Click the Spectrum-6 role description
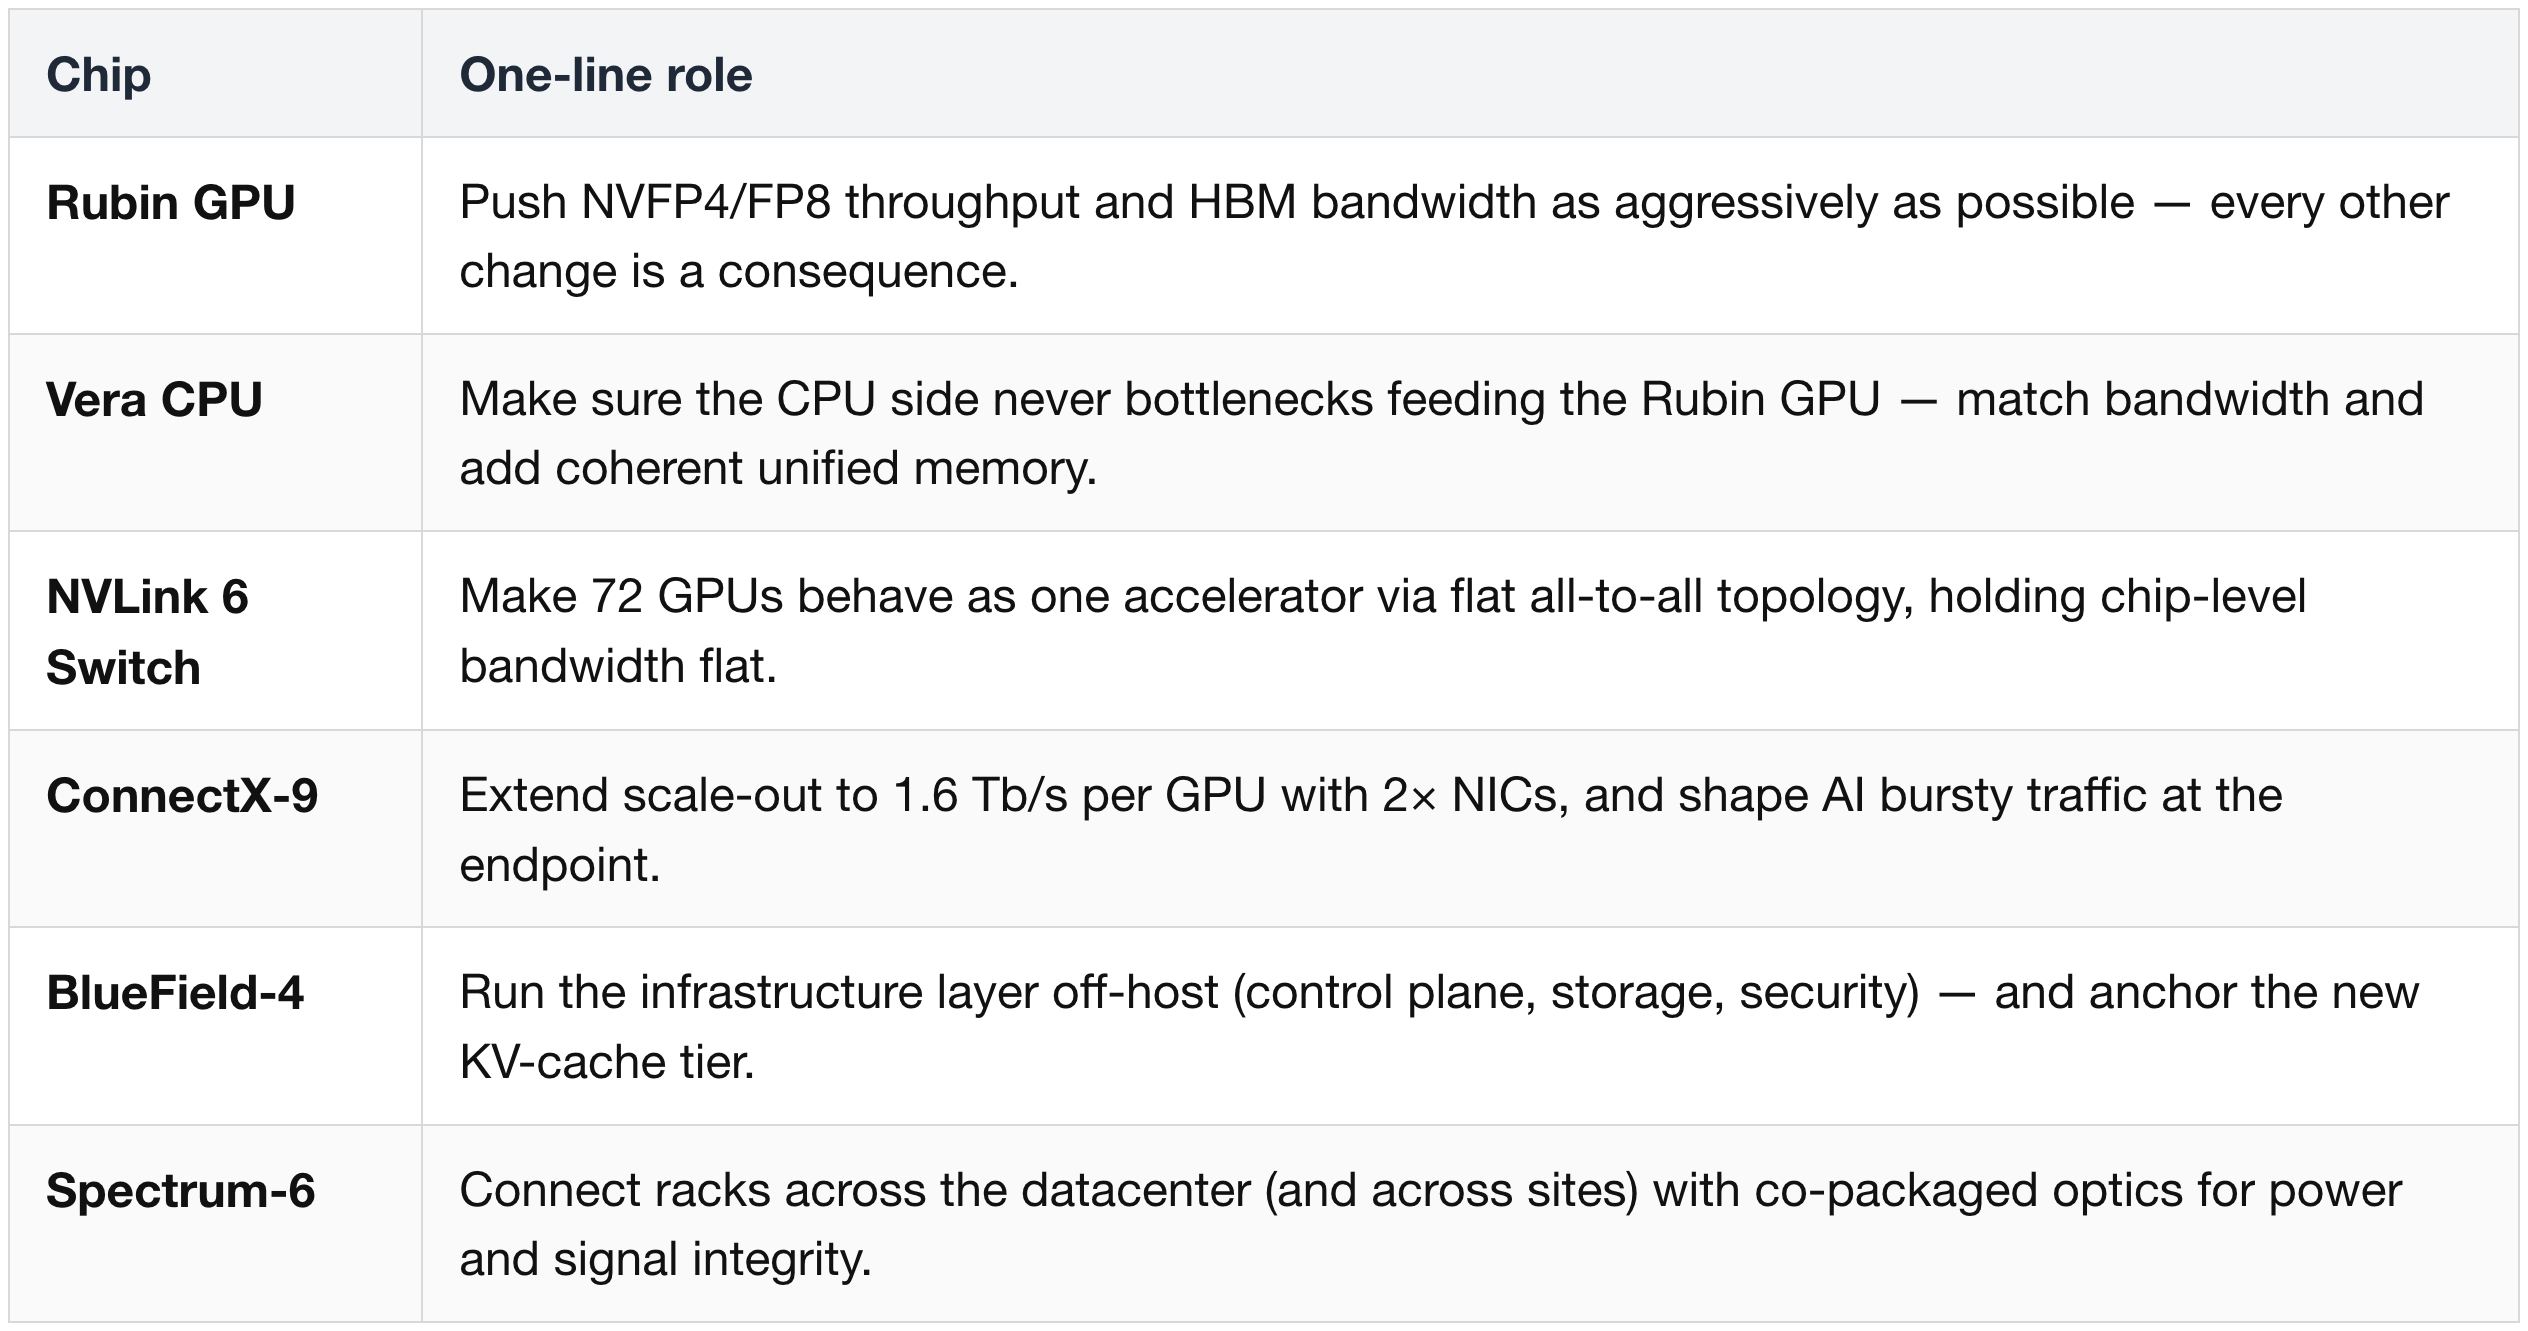Viewport: 2528px width, 1331px height. pos(1430,1224)
